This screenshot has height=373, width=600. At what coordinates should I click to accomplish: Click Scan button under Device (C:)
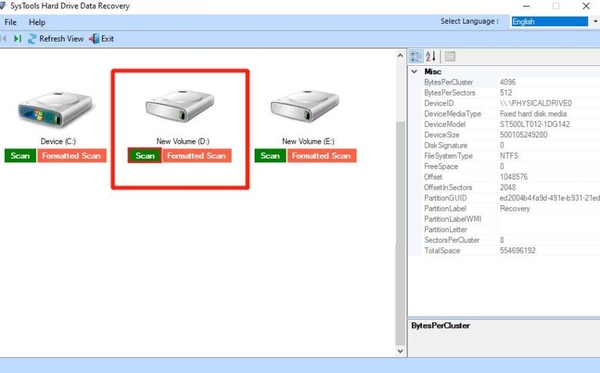pos(20,156)
